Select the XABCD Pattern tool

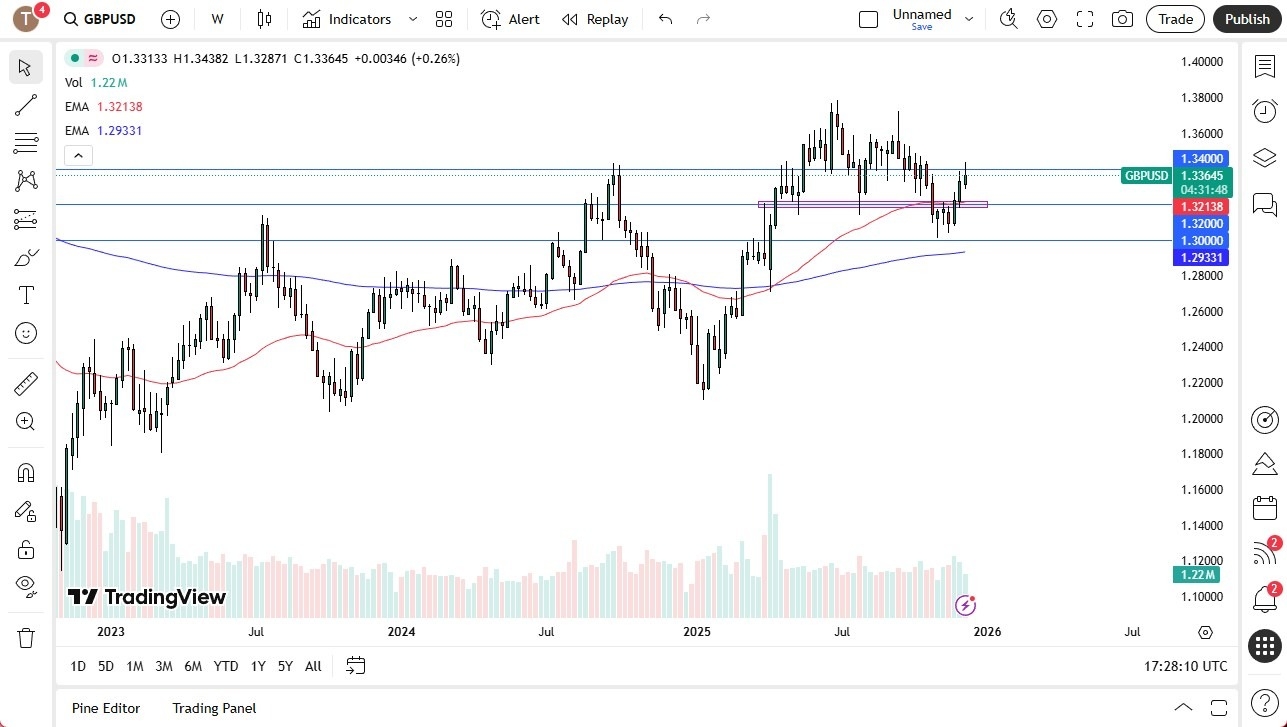[x=25, y=179]
